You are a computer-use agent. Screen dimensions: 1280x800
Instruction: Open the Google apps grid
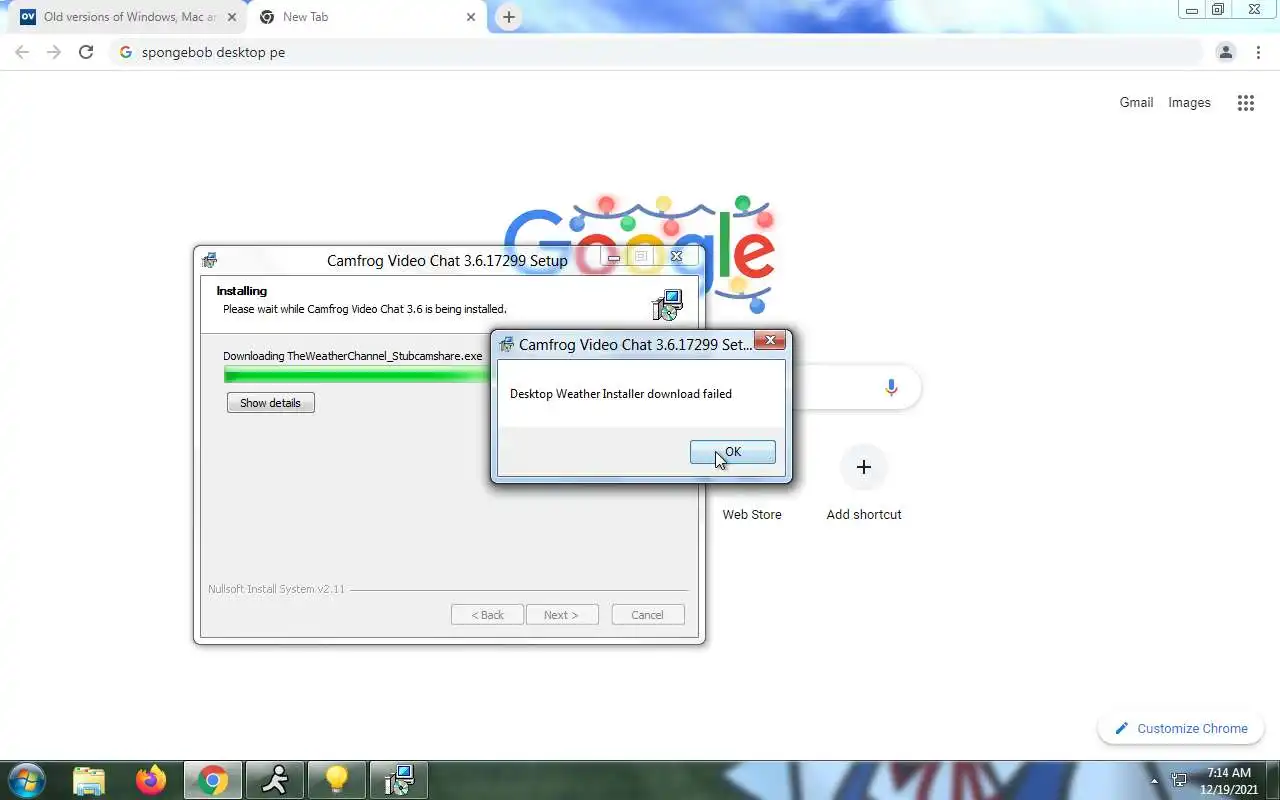pos(1245,103)
